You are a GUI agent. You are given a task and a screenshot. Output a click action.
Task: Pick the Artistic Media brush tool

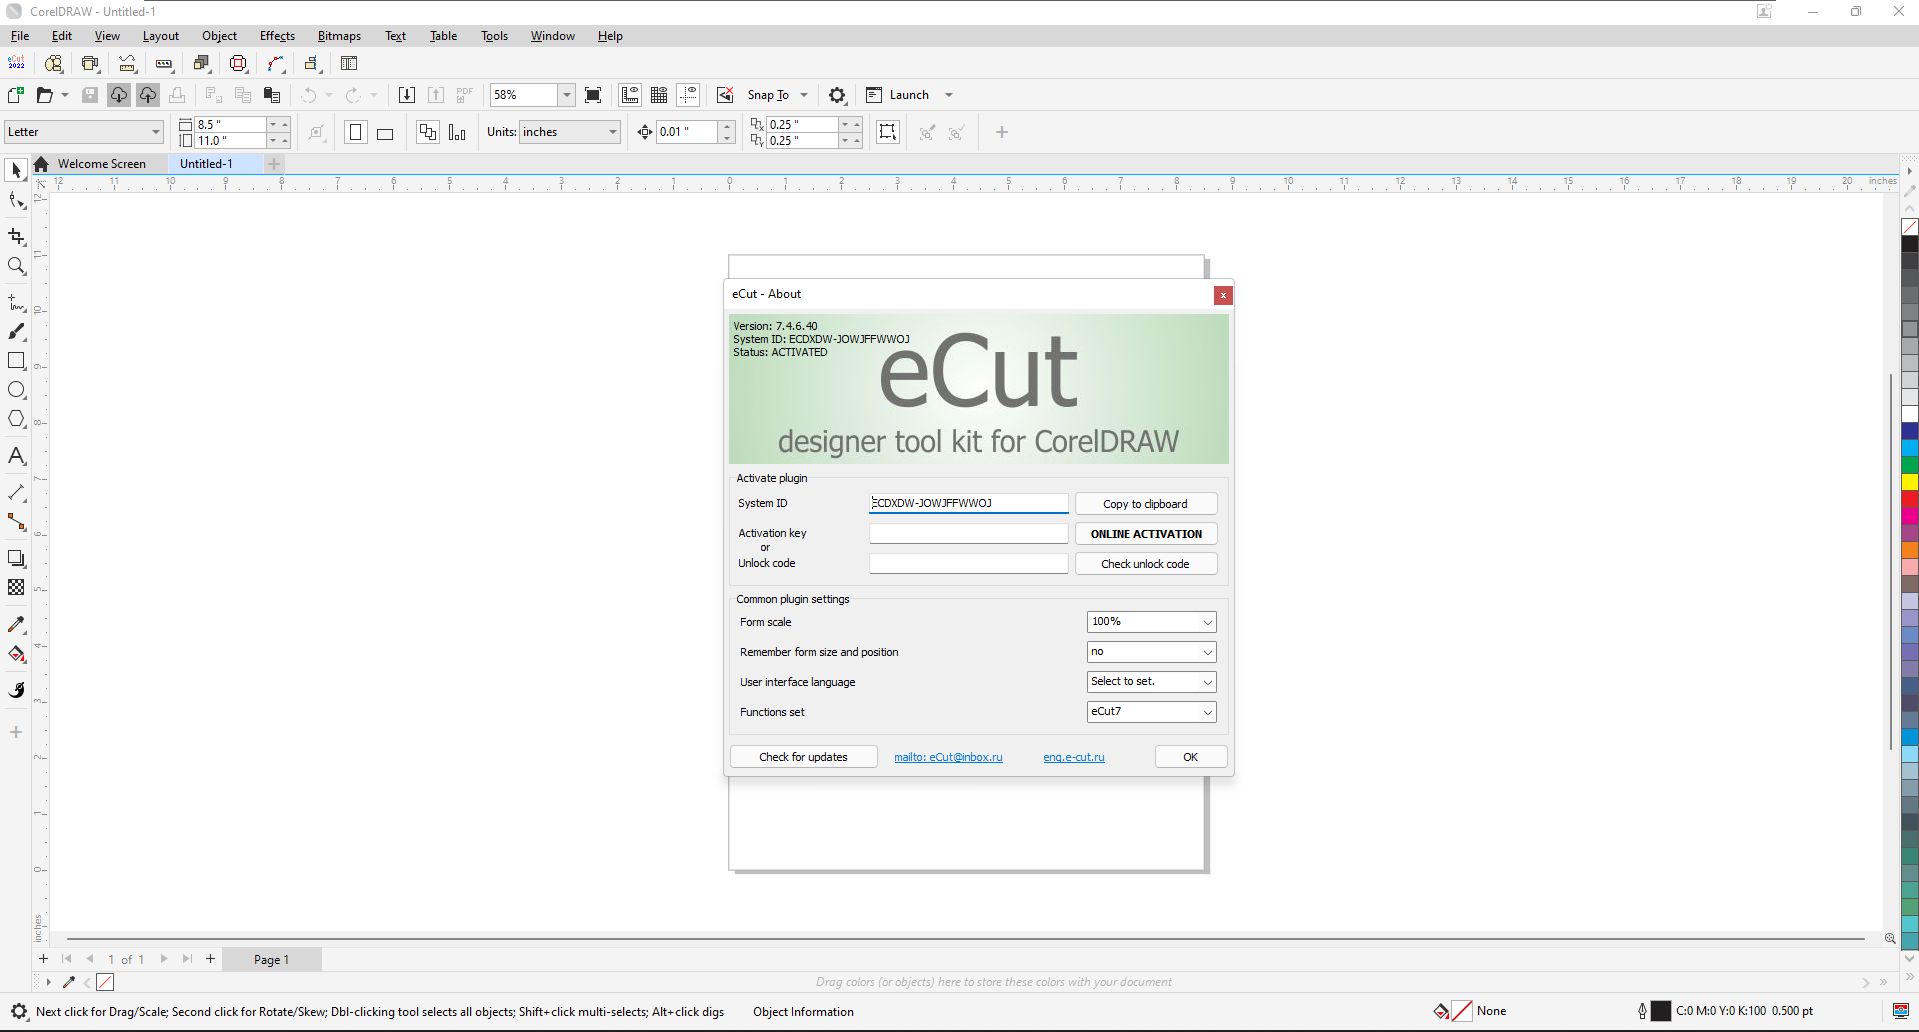tap(16, 331)
